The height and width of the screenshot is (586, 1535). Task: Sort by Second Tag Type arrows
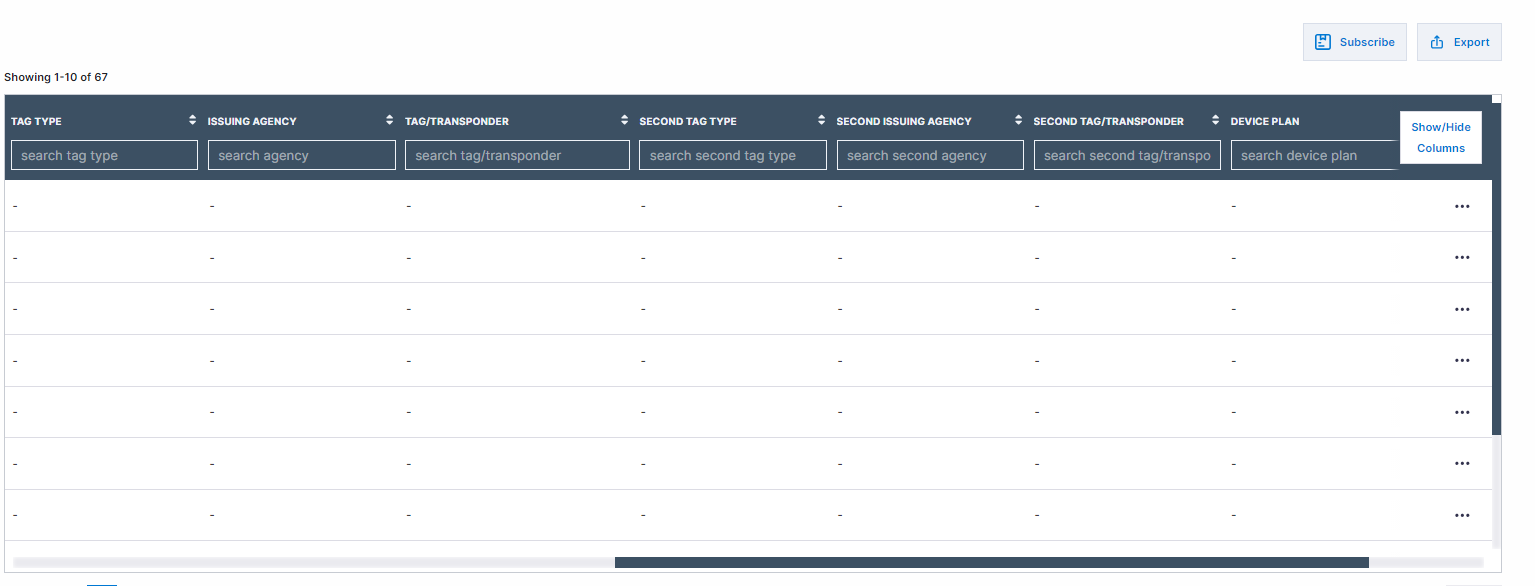821,121
